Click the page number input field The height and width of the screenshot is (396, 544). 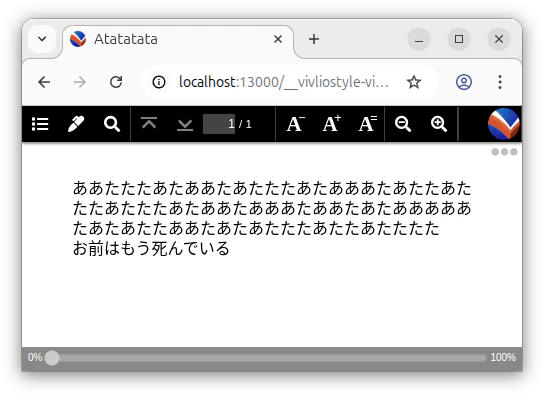tap(219, 124)
